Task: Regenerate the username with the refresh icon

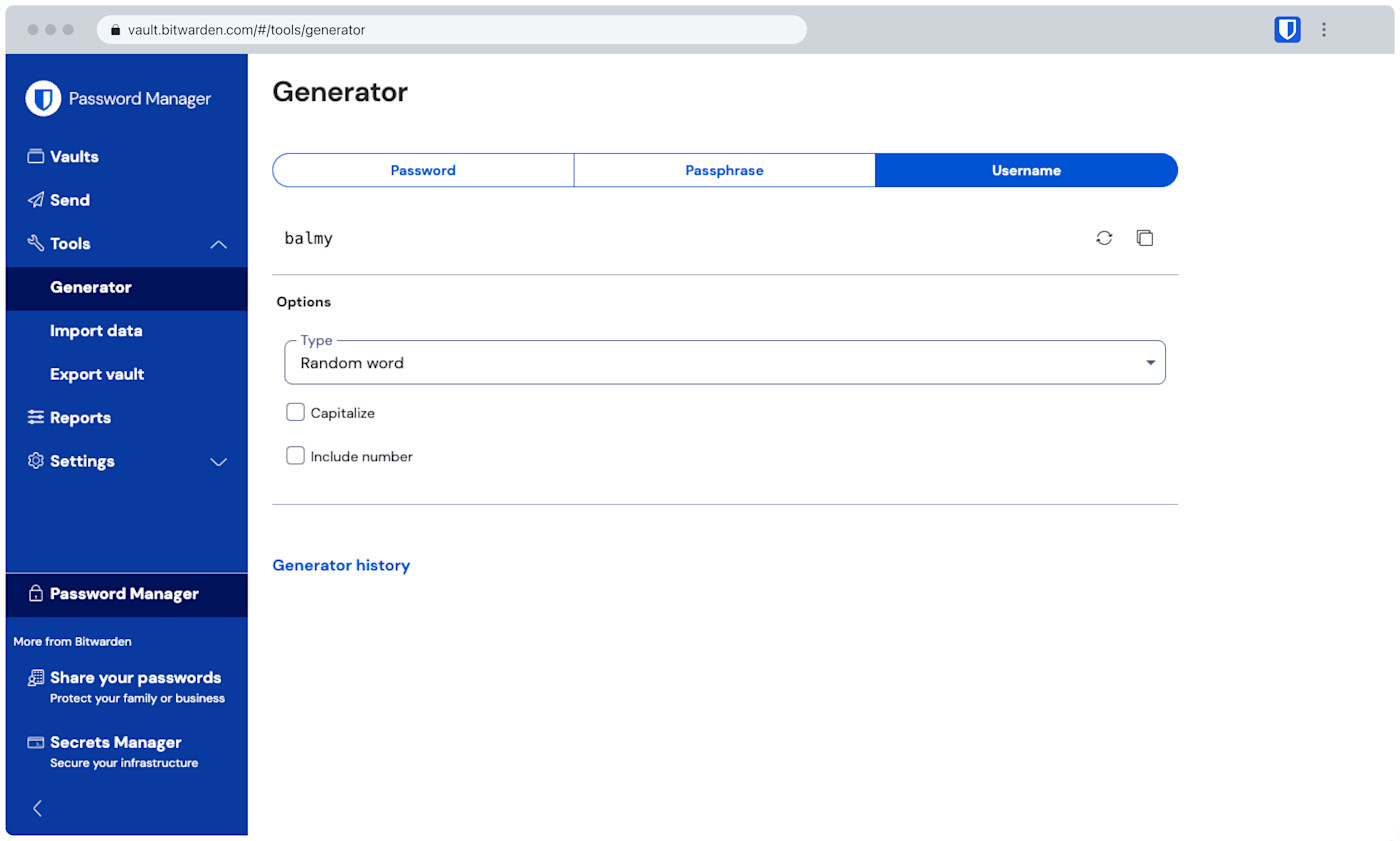Action: (1103, 237)
